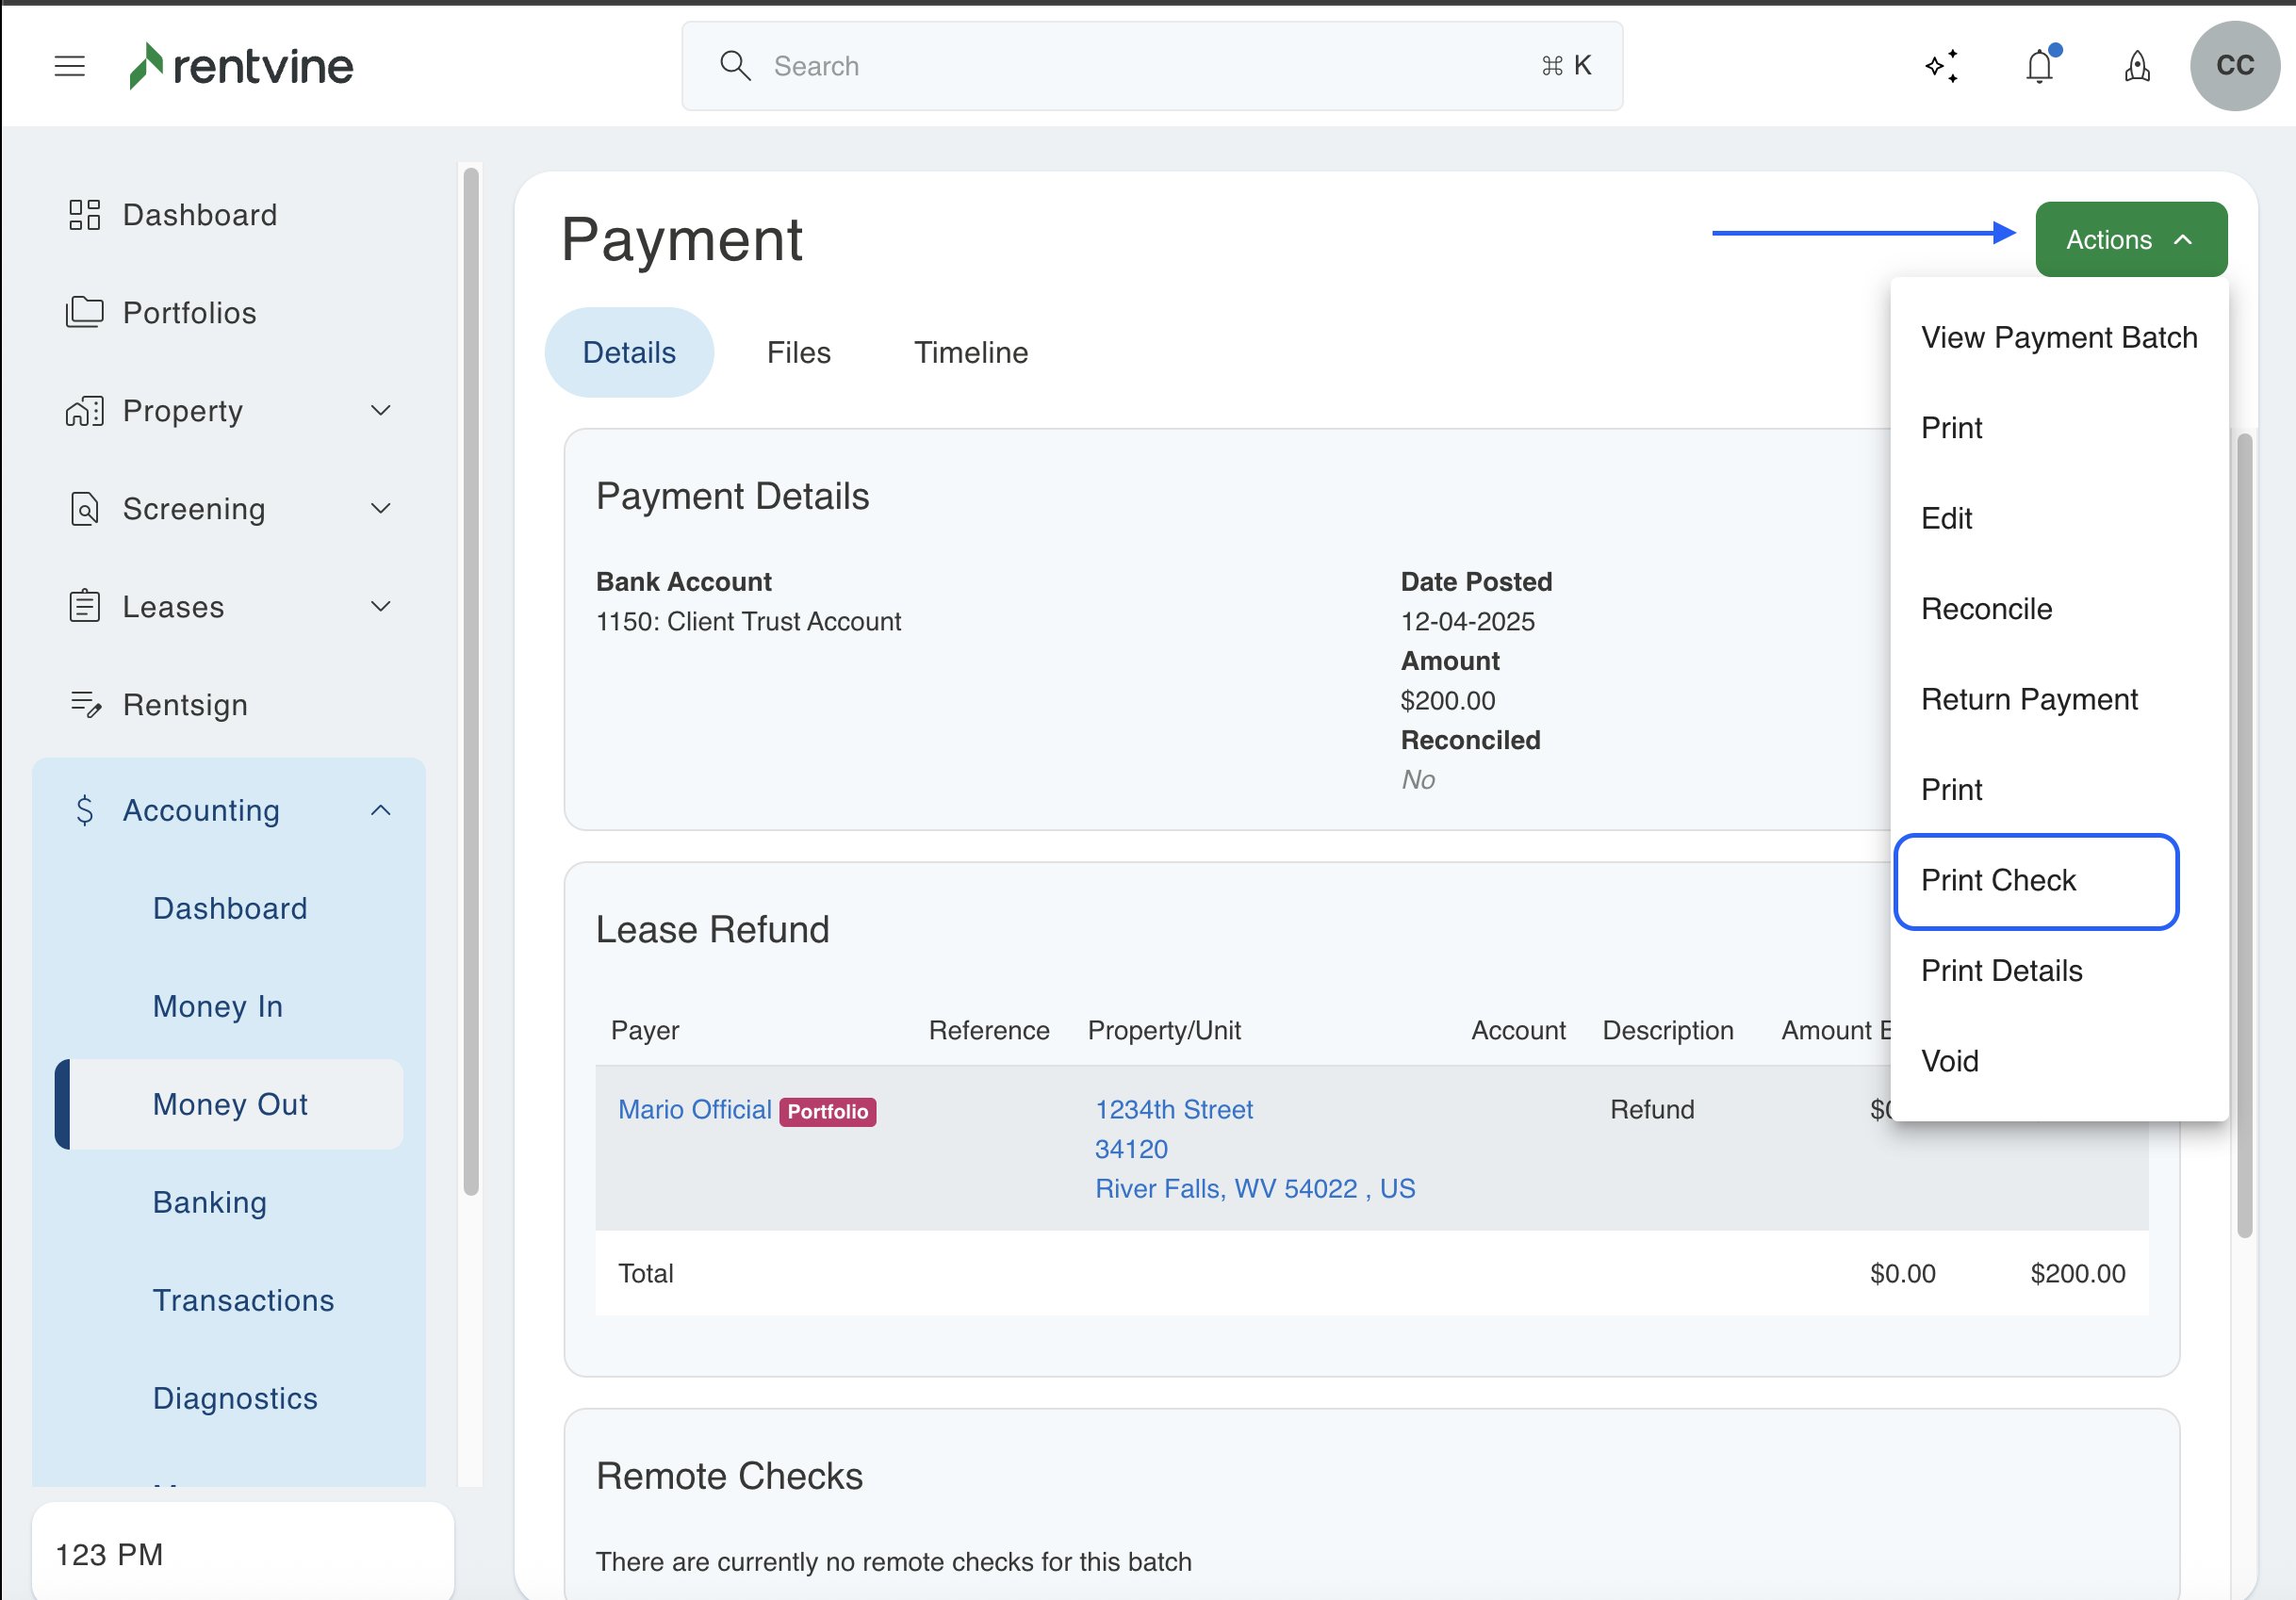Switch to the Timeline tab
This screenshot has height=1600, width=2296.
pyautogui.click(x=970, y=352)
